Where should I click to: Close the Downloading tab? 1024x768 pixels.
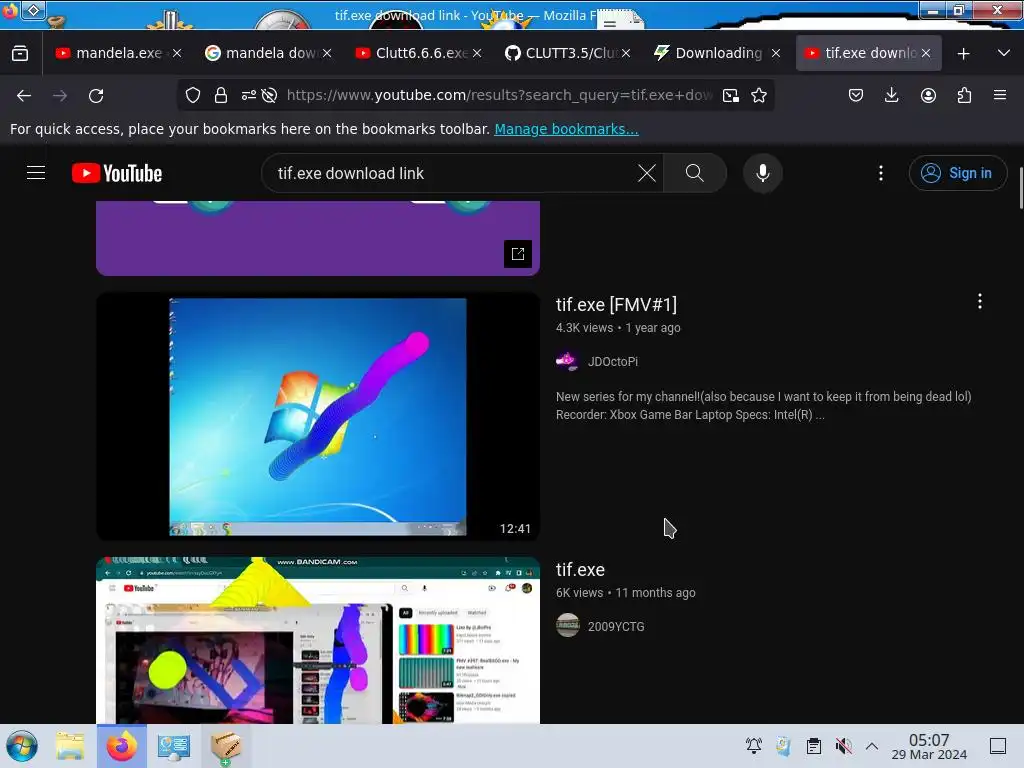tap(776, 54)
